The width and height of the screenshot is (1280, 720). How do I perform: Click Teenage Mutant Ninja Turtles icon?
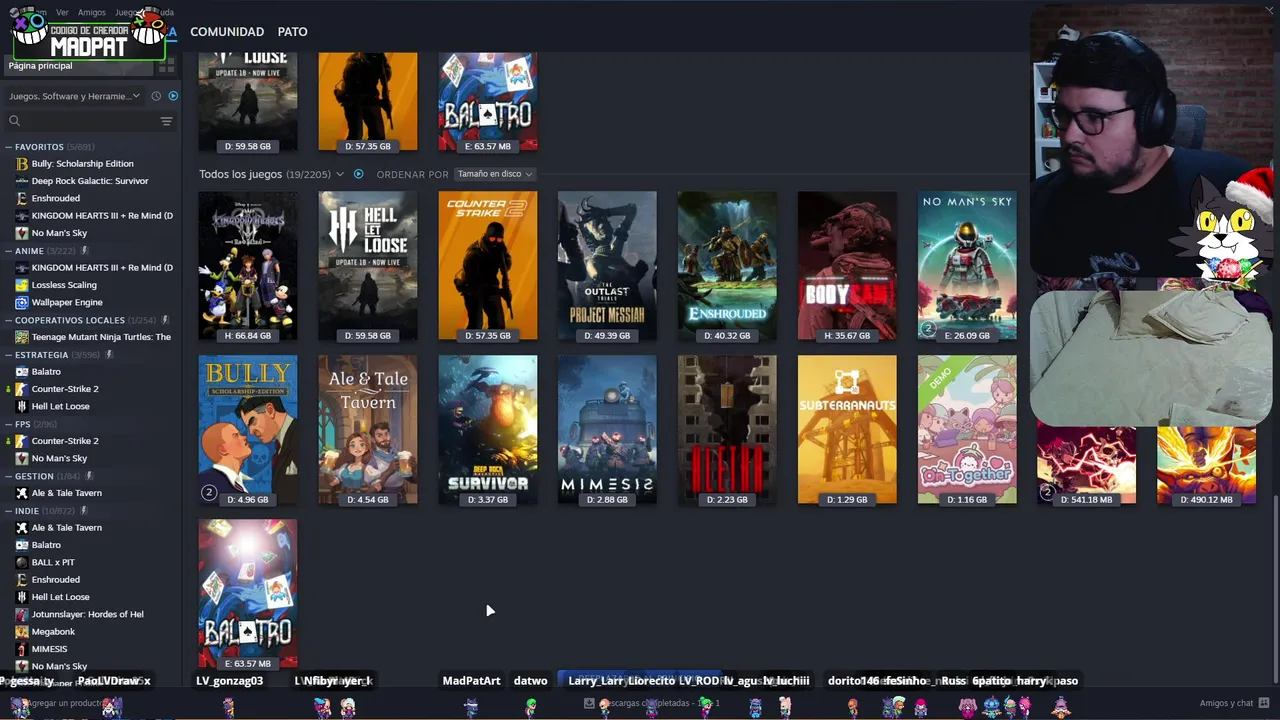[x=22, y=337]
